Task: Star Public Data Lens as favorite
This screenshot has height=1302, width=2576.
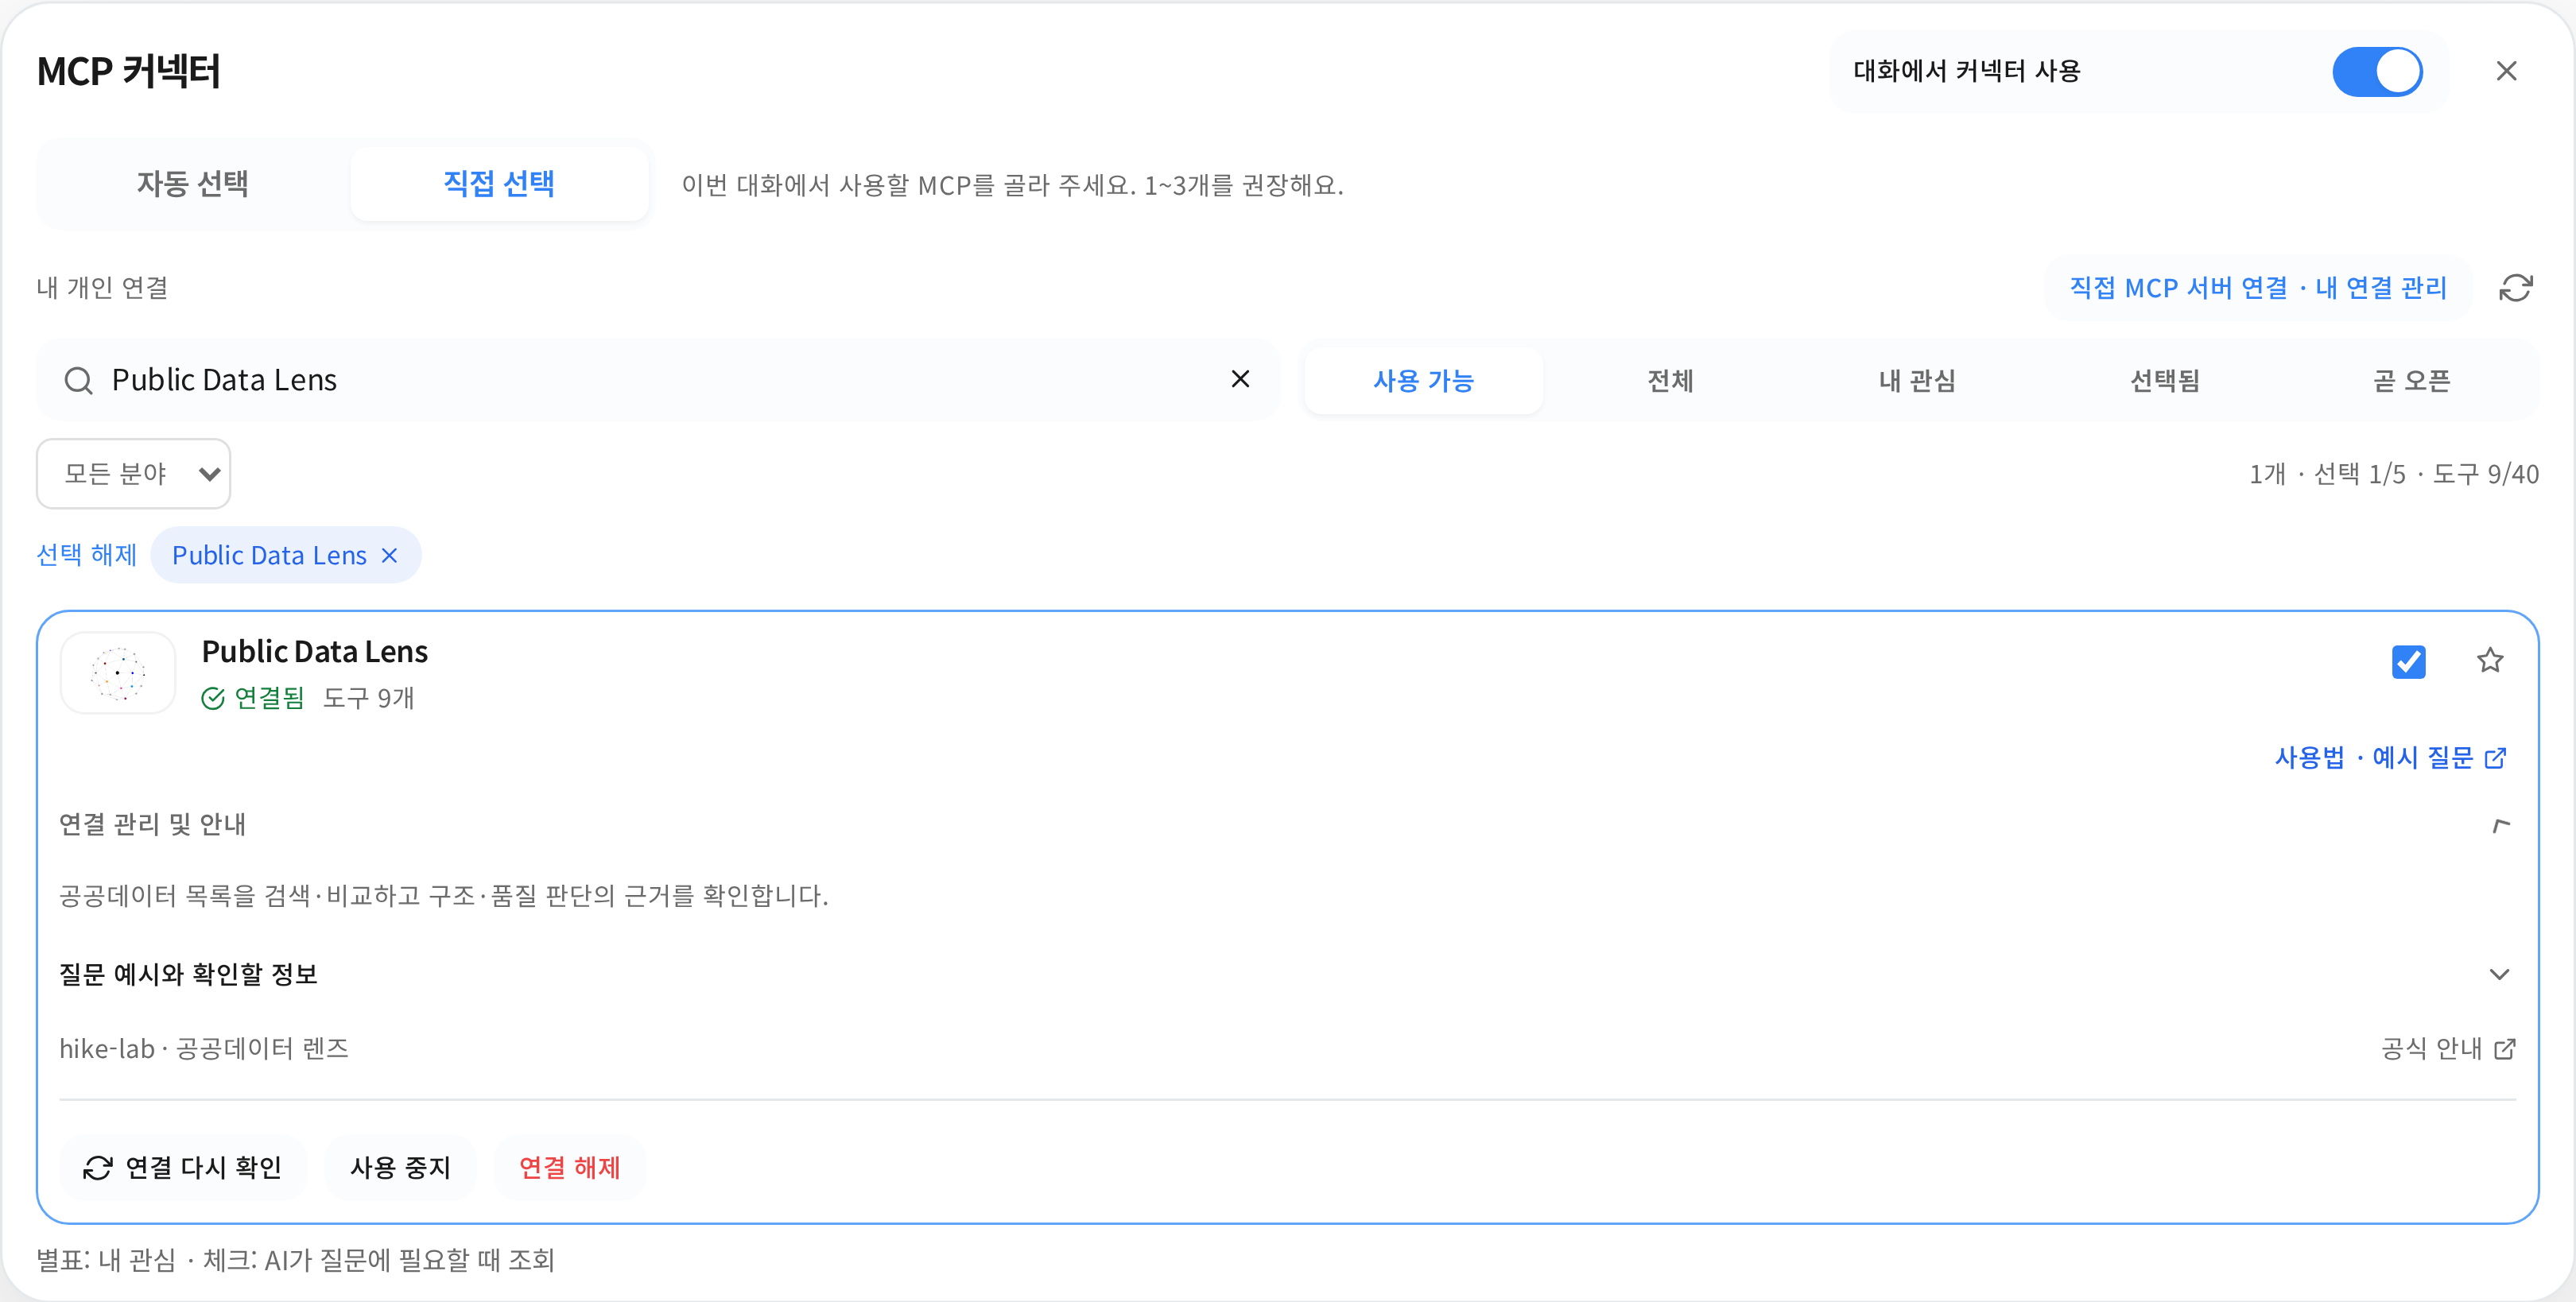Action: (x=2489, y=660)
